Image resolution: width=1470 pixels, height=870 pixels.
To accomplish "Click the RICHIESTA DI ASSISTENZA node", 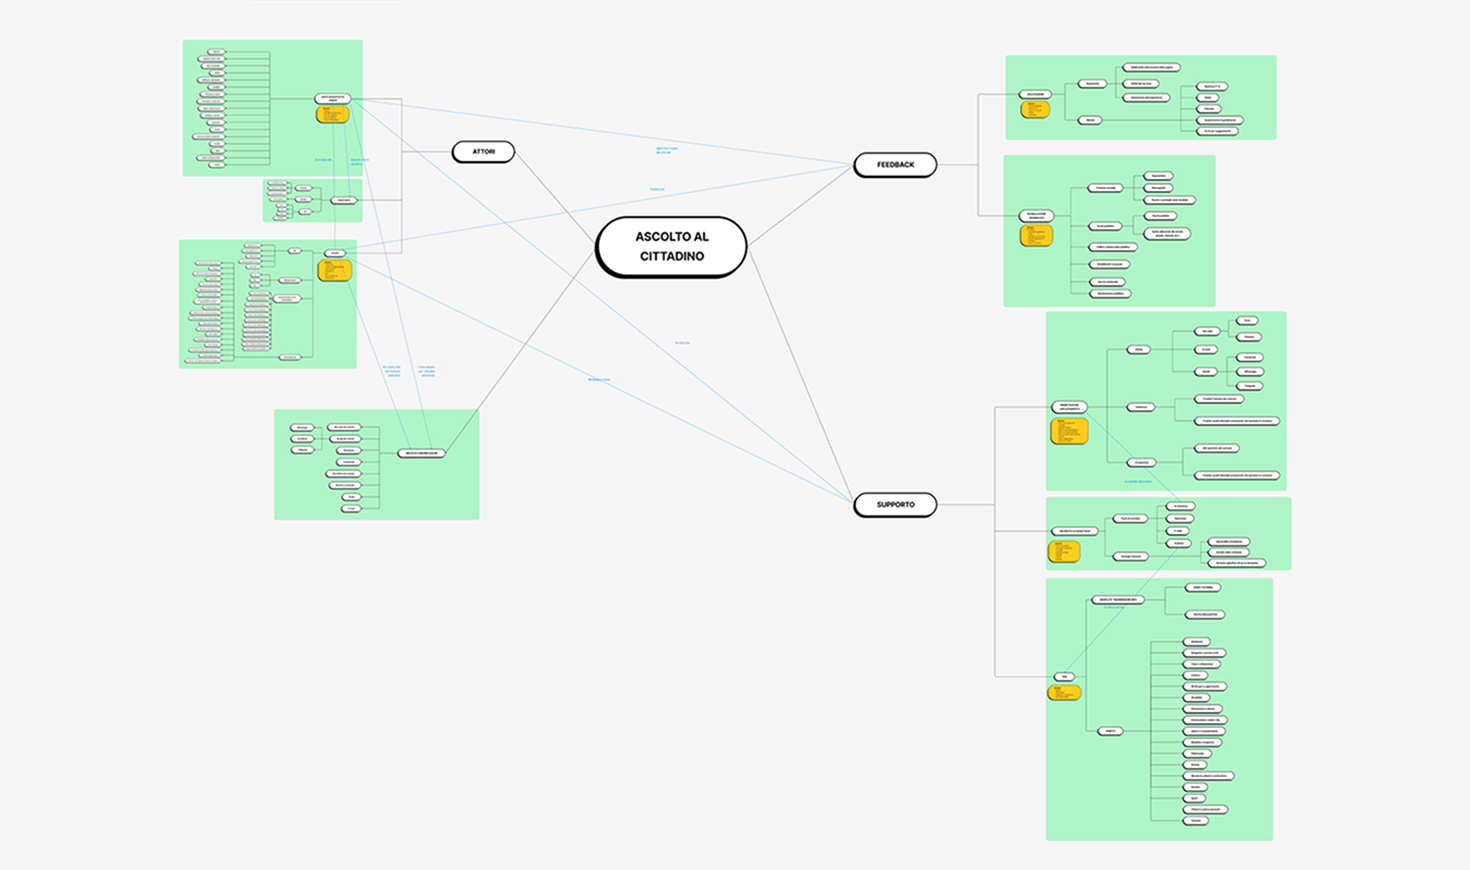I will coord(1074,531).
